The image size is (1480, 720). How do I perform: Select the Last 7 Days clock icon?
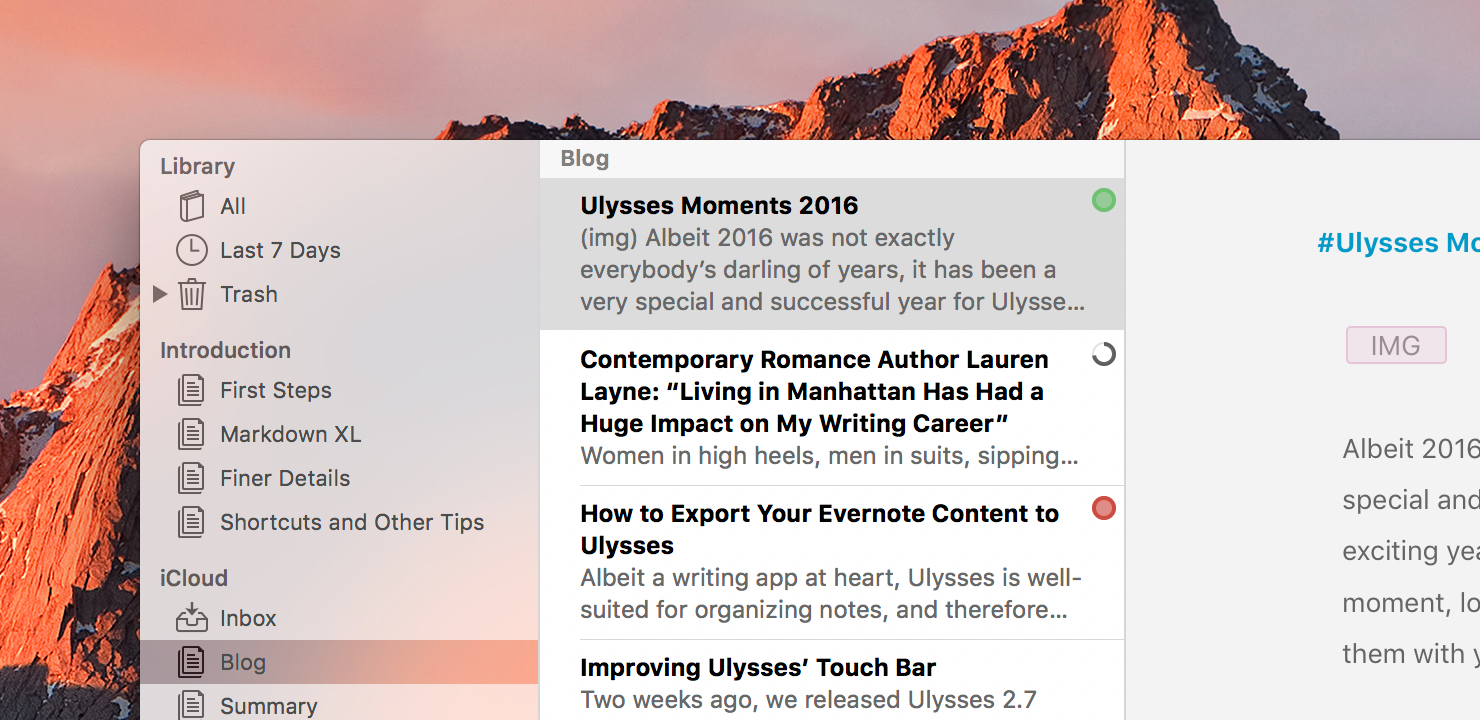click(192, 250)
